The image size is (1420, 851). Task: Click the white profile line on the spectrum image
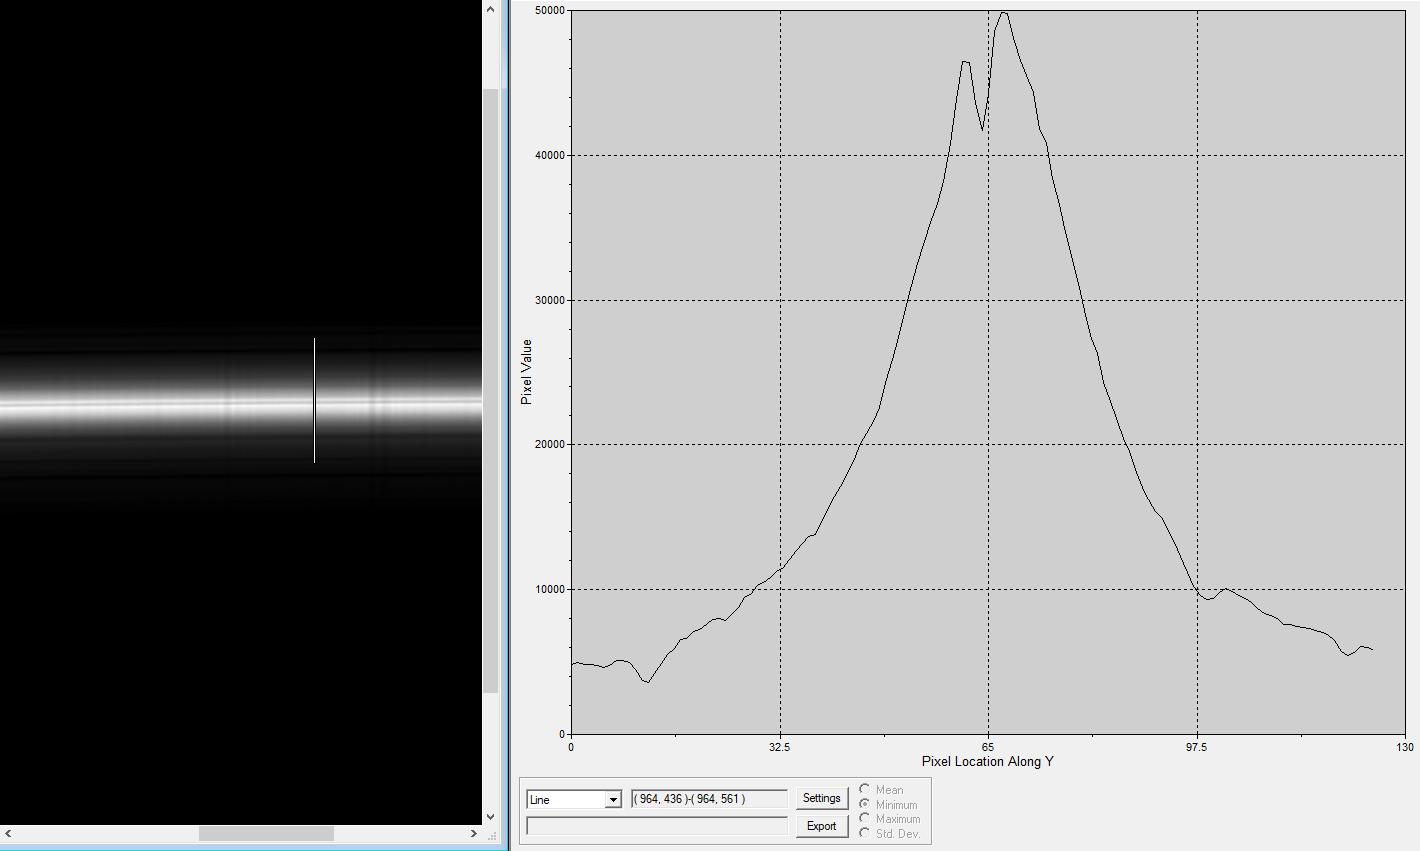click(x=314, y=400)
